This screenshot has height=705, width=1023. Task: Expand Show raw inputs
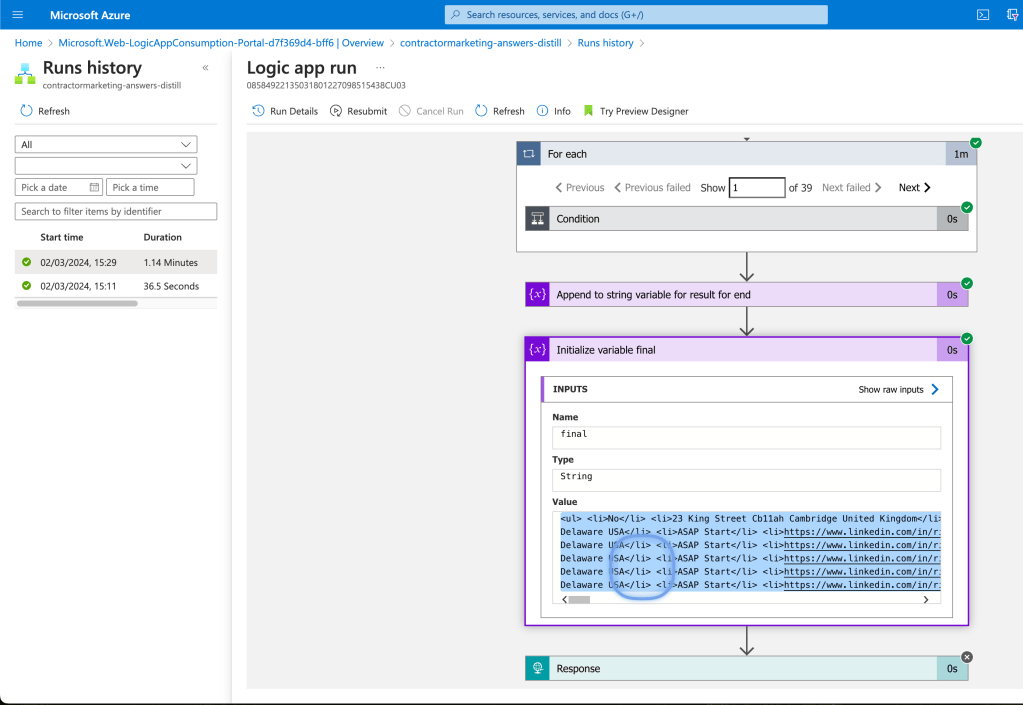tap(898, 389)
